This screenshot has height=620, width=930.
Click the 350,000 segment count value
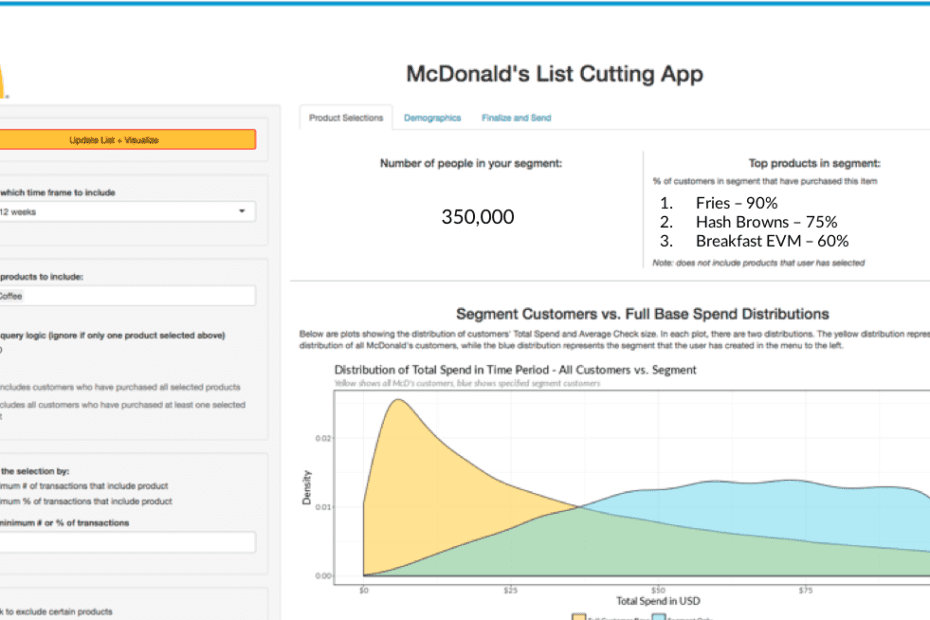(477, 217)
